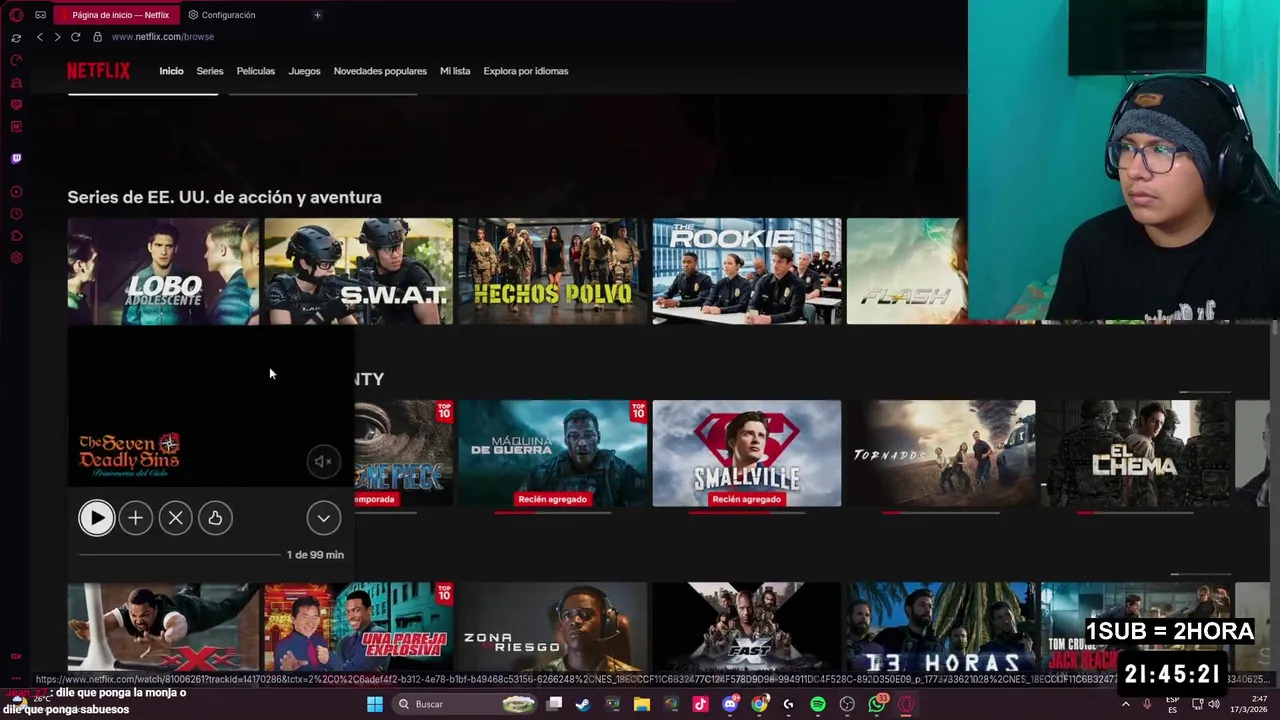This screenshot has height=720, width=1280.
Task: Open Hechos Polvo thumbnail
Action: click(x=552, y=271)
